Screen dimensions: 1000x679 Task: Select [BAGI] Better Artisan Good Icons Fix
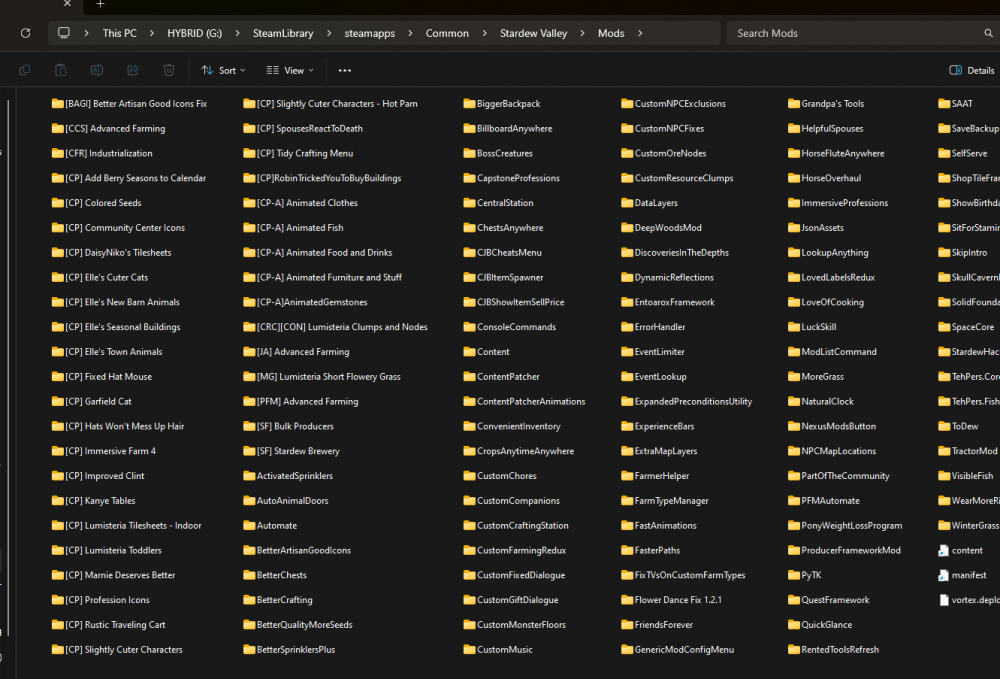point(129,103)
